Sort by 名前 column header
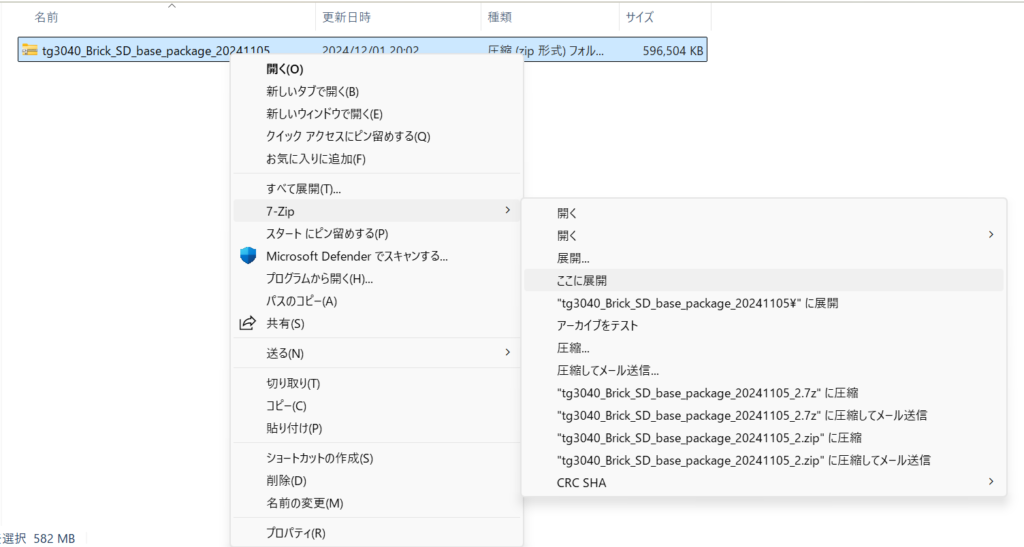1024x547 pixels. [x=46, y=18]
